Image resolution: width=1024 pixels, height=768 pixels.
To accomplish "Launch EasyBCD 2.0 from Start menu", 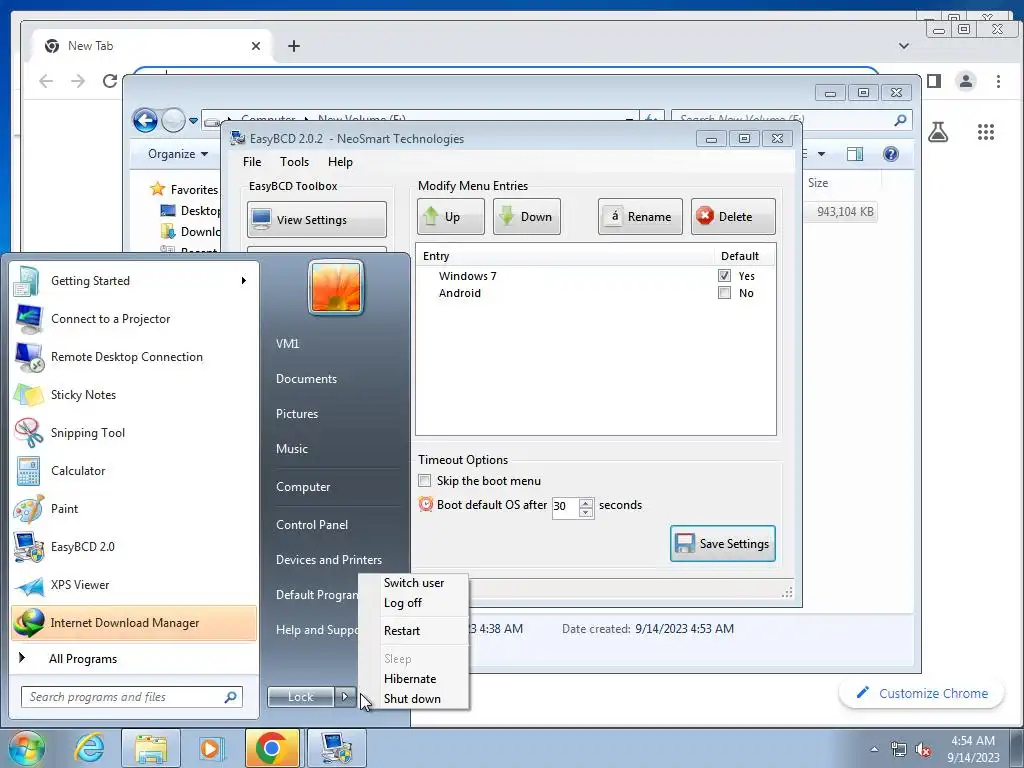I will pyautogui.click(x=134, y=547).
